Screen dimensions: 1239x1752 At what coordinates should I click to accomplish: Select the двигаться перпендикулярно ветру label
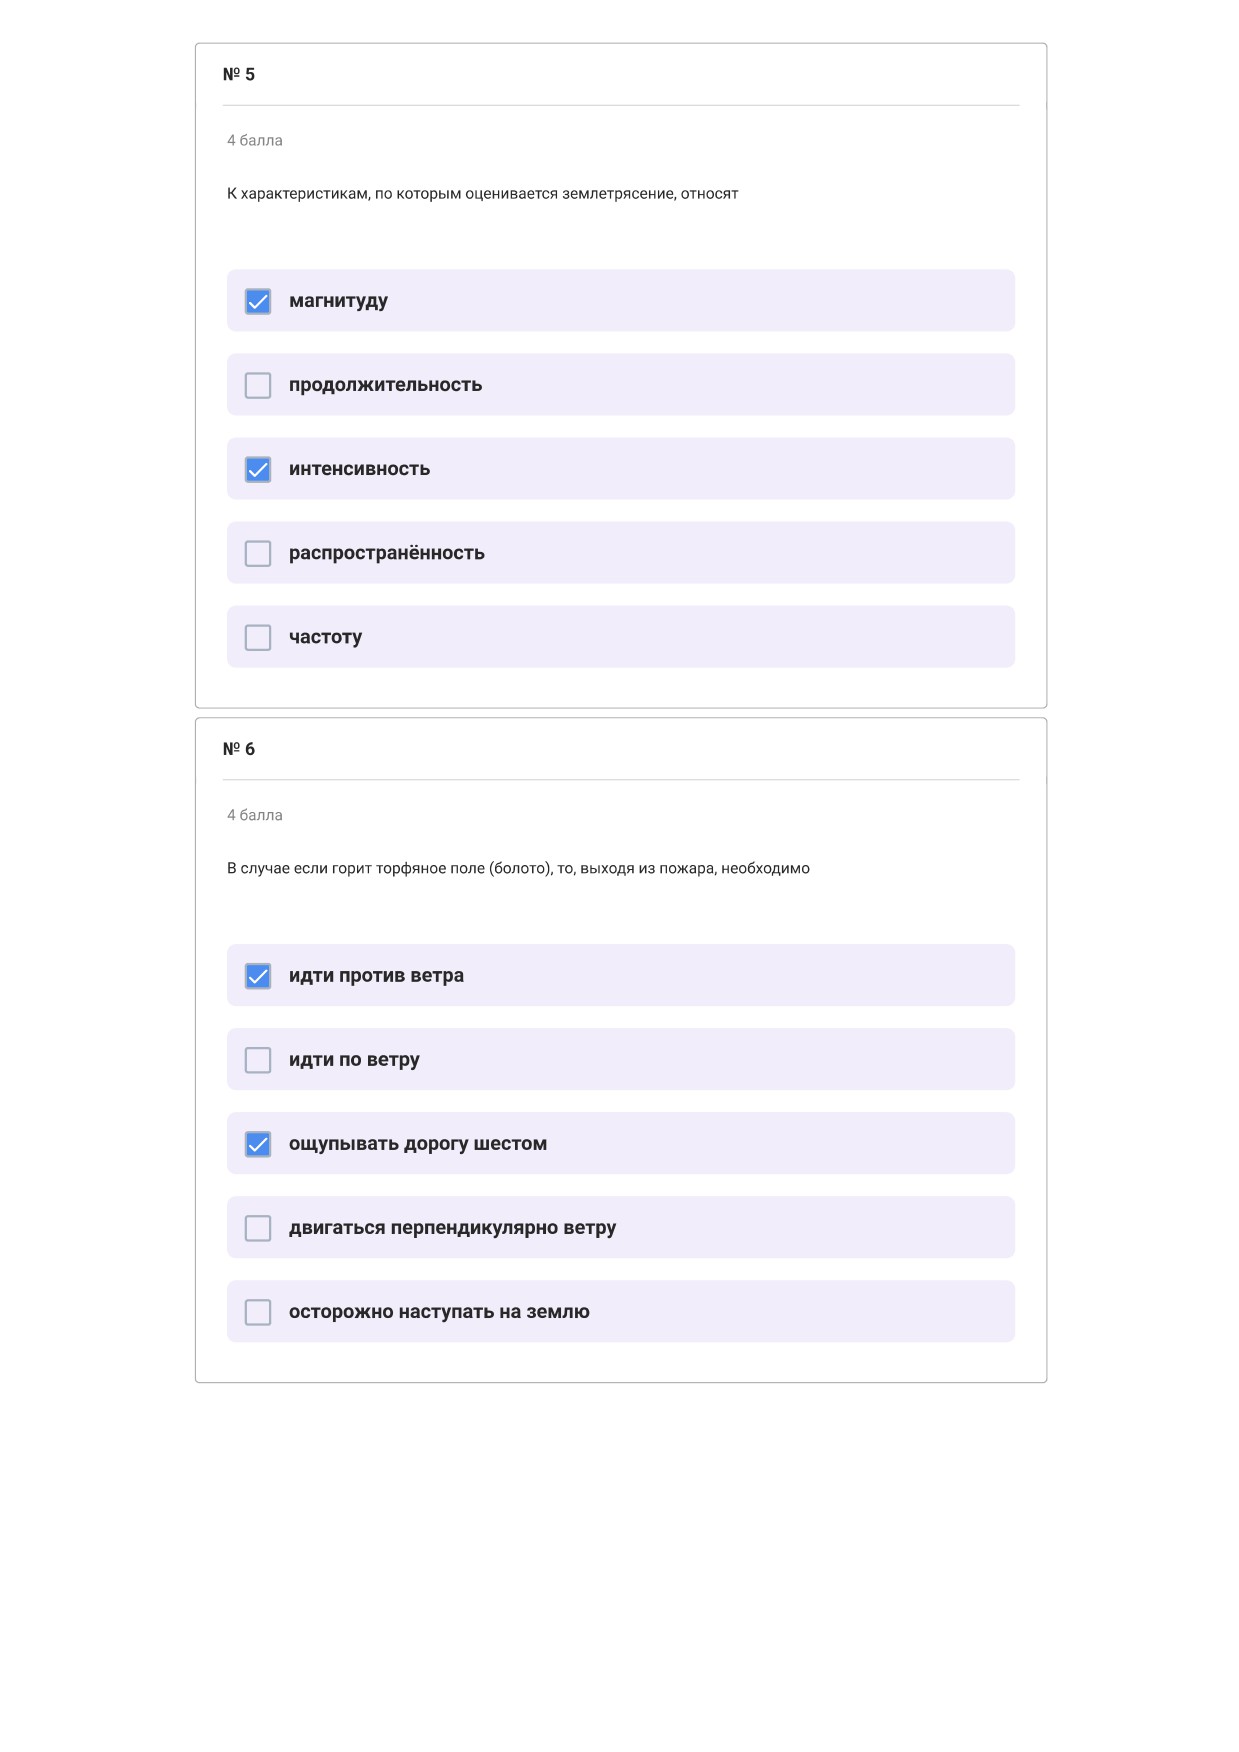click(x=452, y=1228)
